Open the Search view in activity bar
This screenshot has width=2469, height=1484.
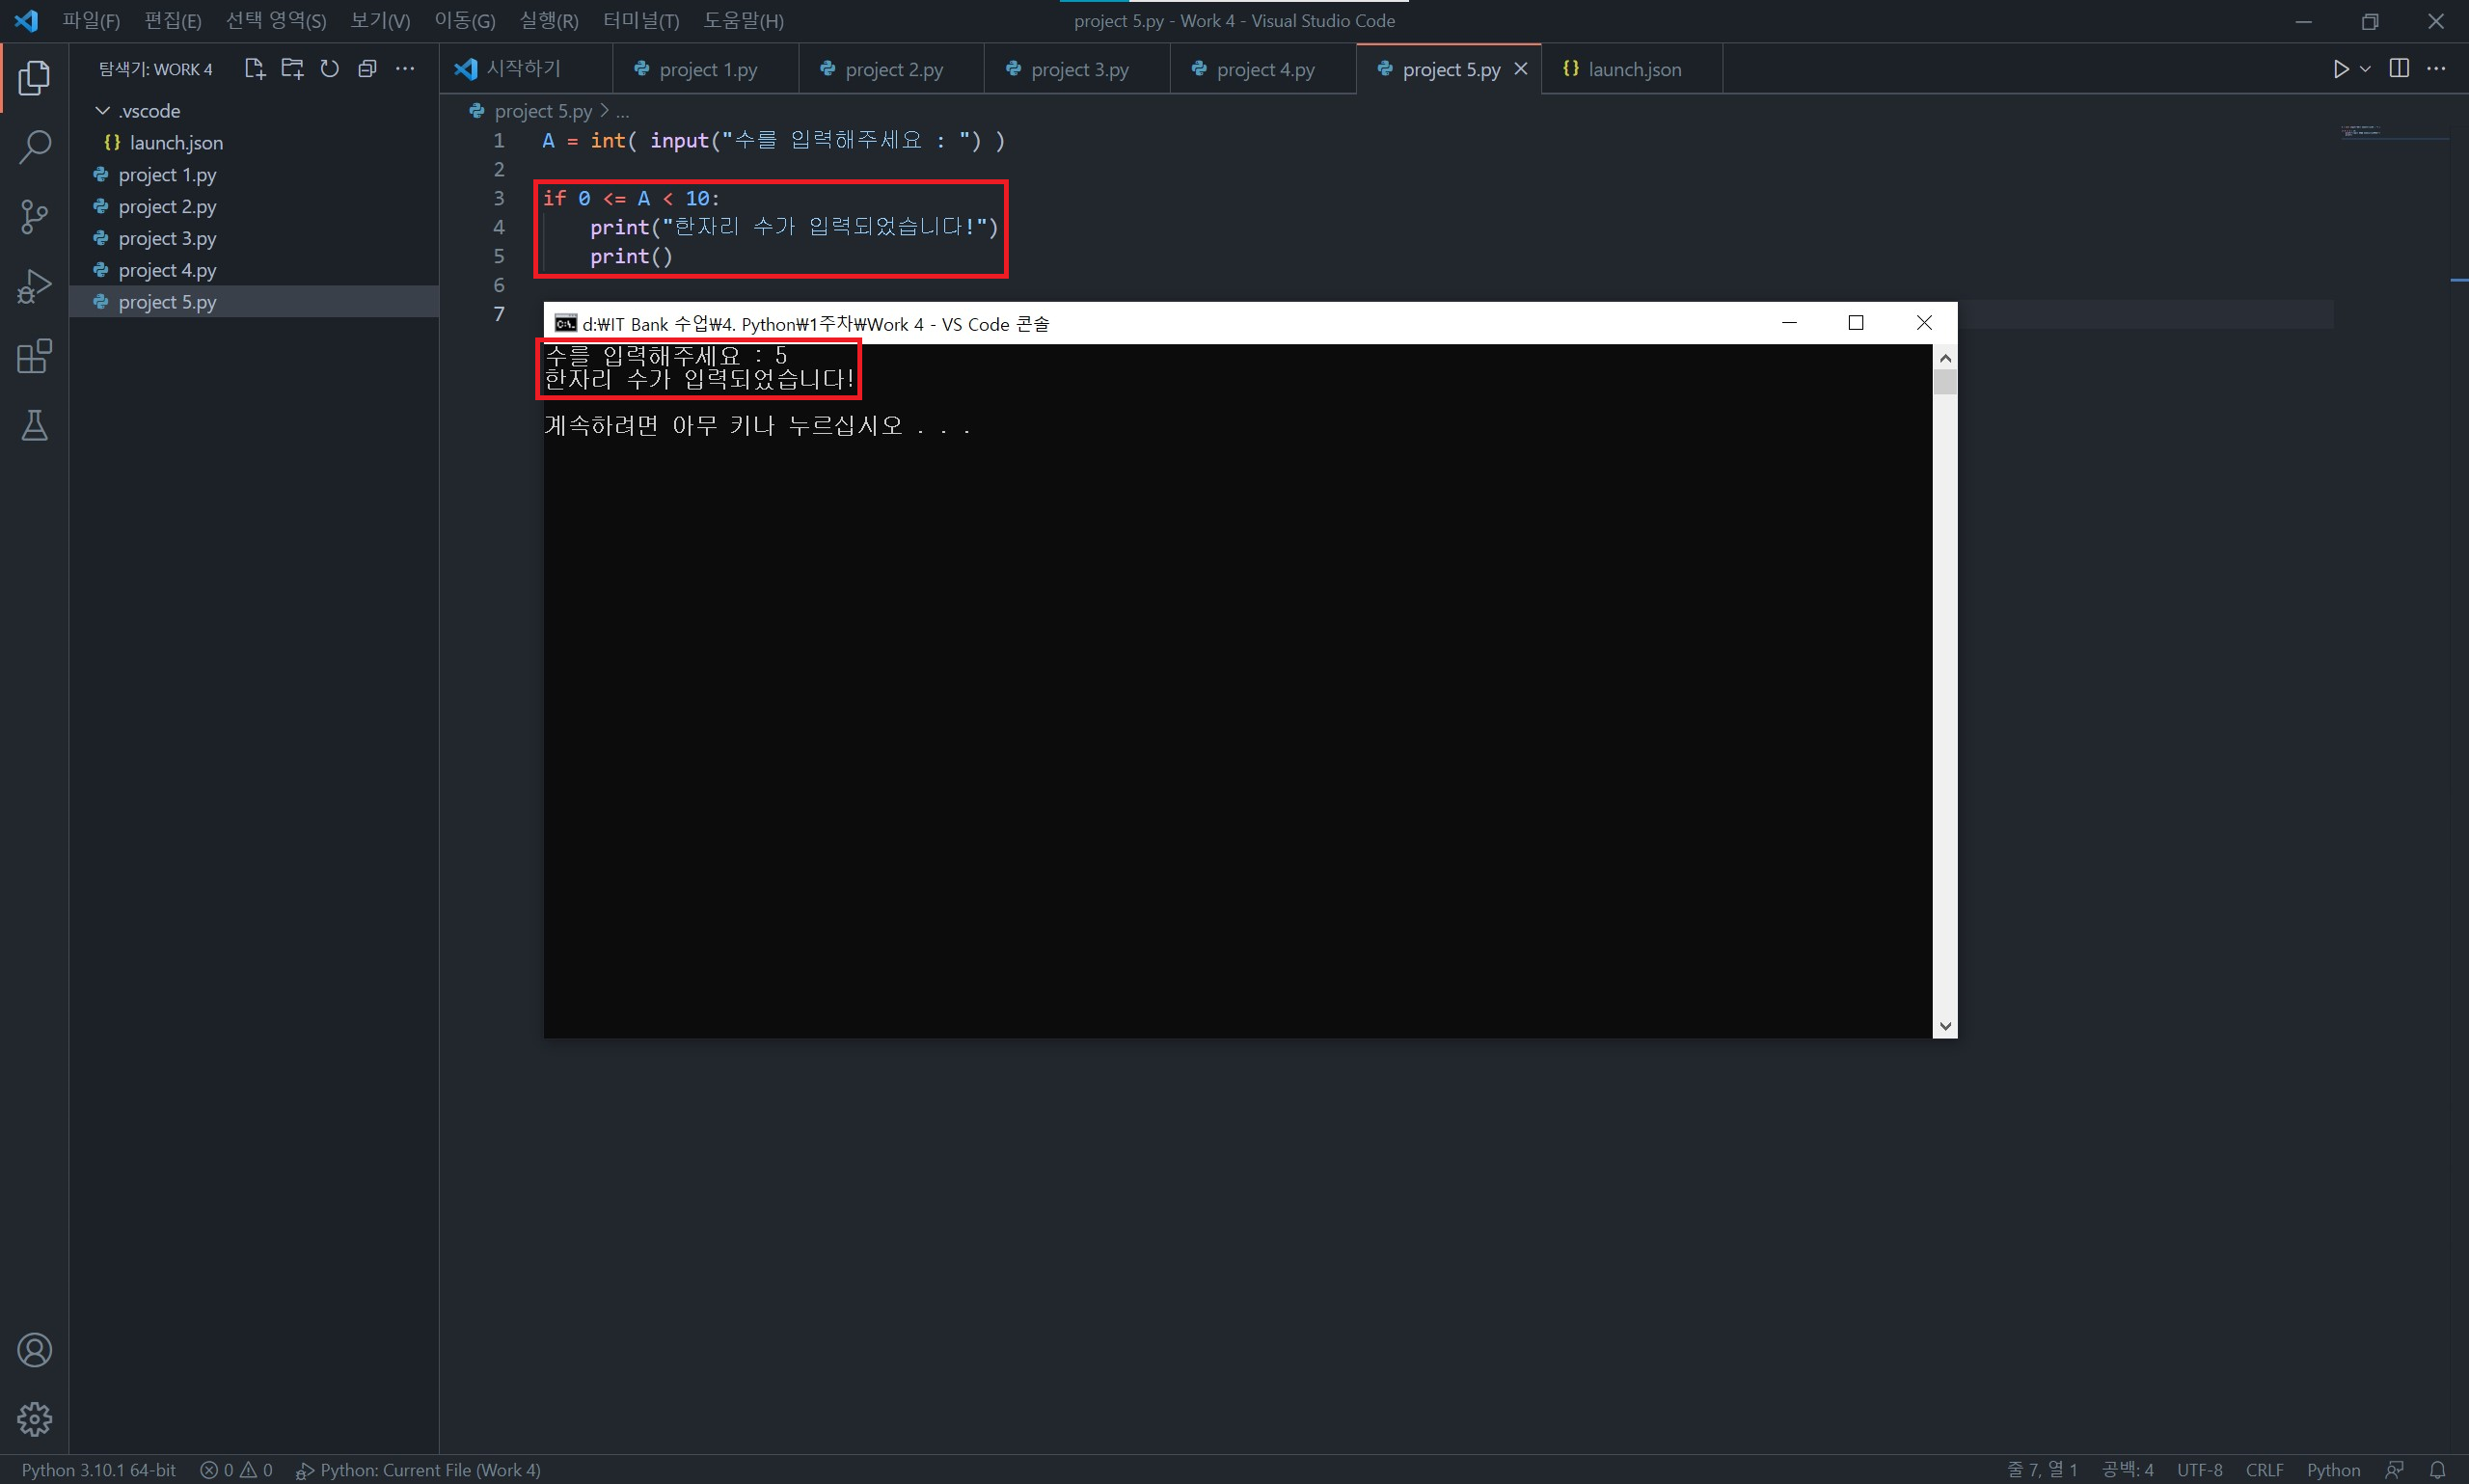point(34,147)
